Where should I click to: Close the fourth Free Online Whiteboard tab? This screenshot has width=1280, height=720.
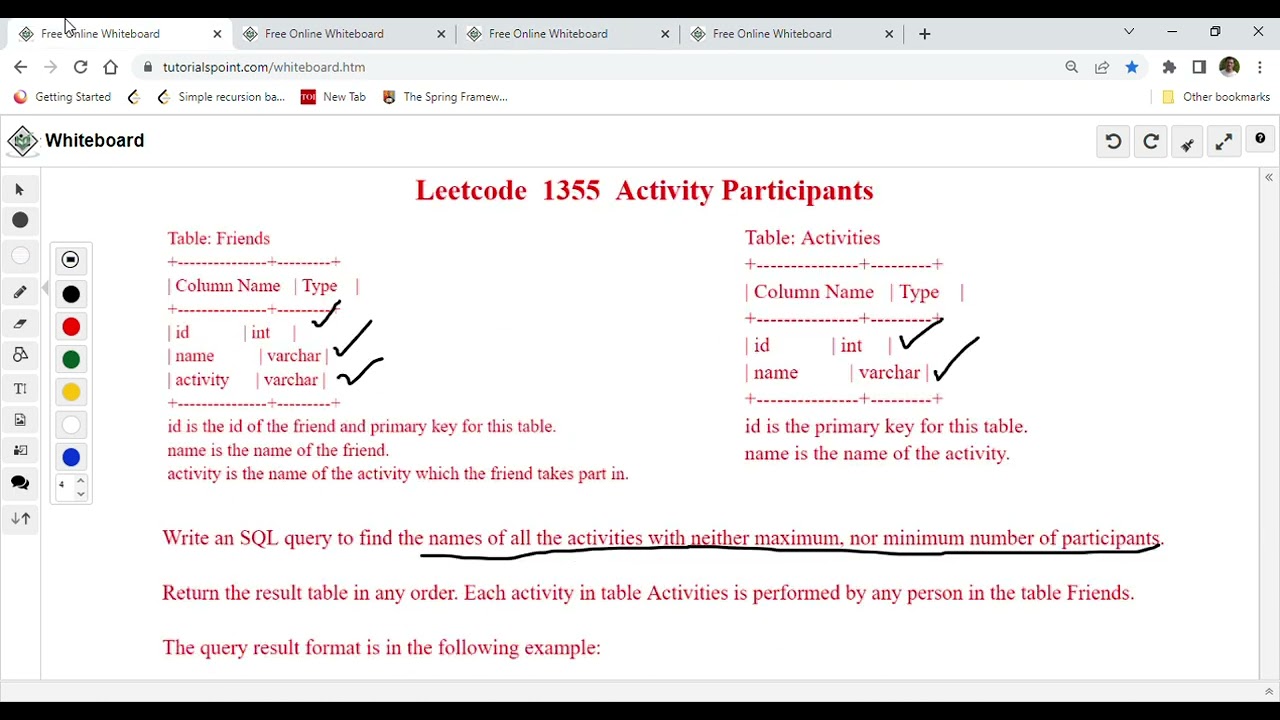(889, 34)
